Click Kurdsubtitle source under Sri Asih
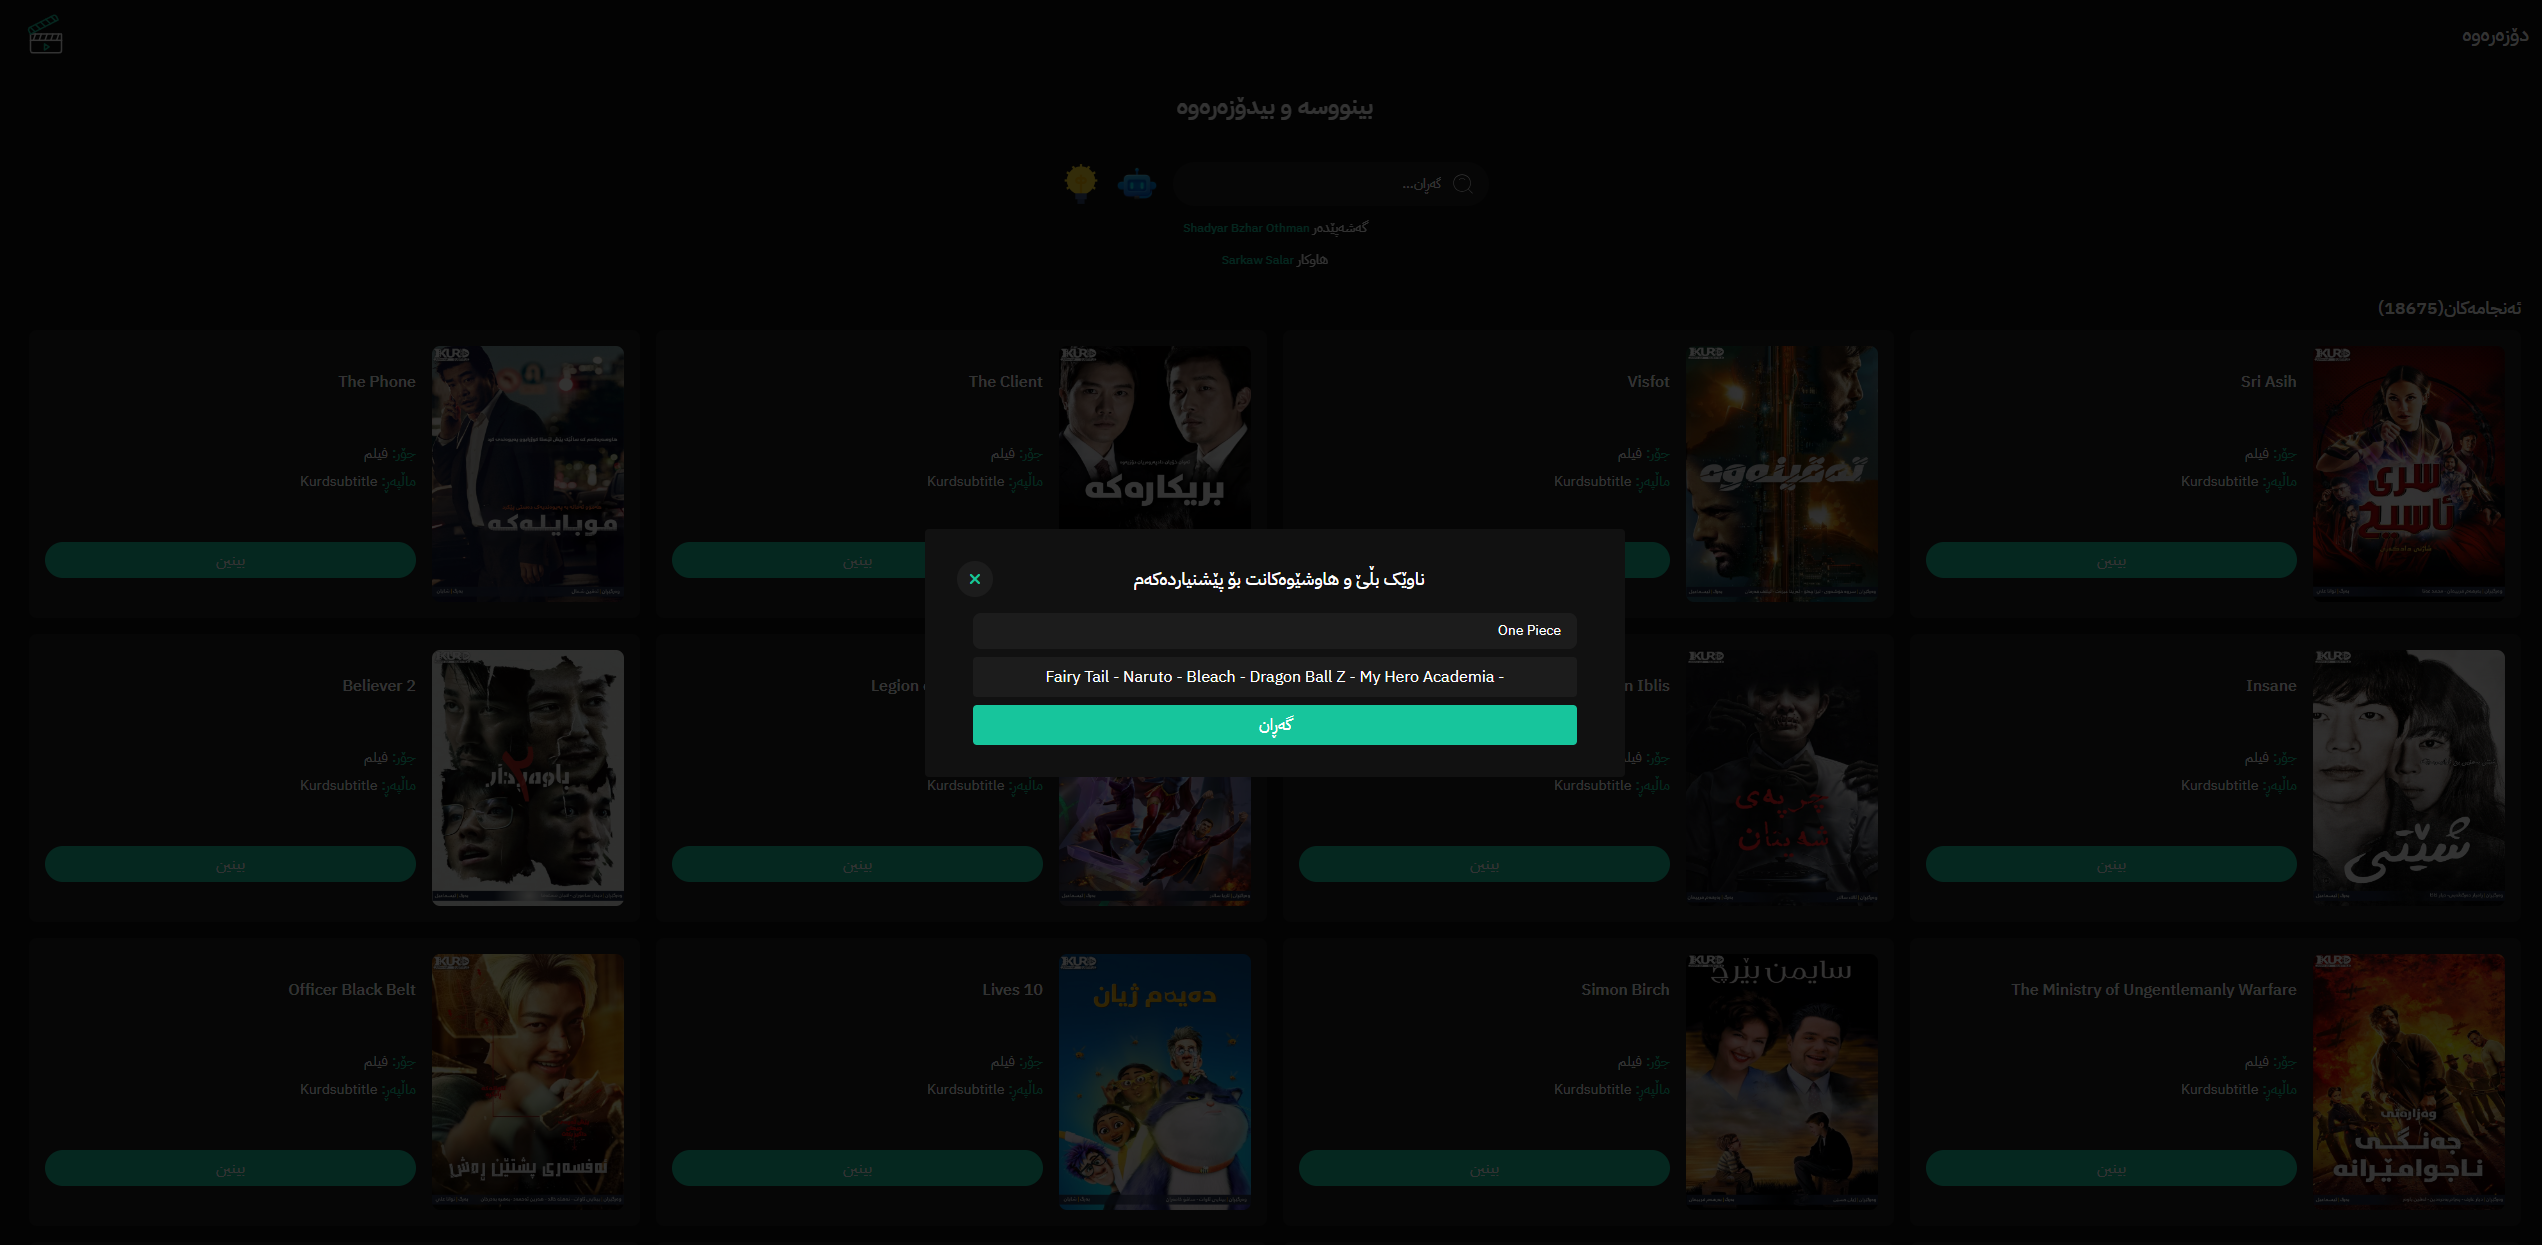The width and height of the screenshot is (2542, 1245). [2219, 482]
